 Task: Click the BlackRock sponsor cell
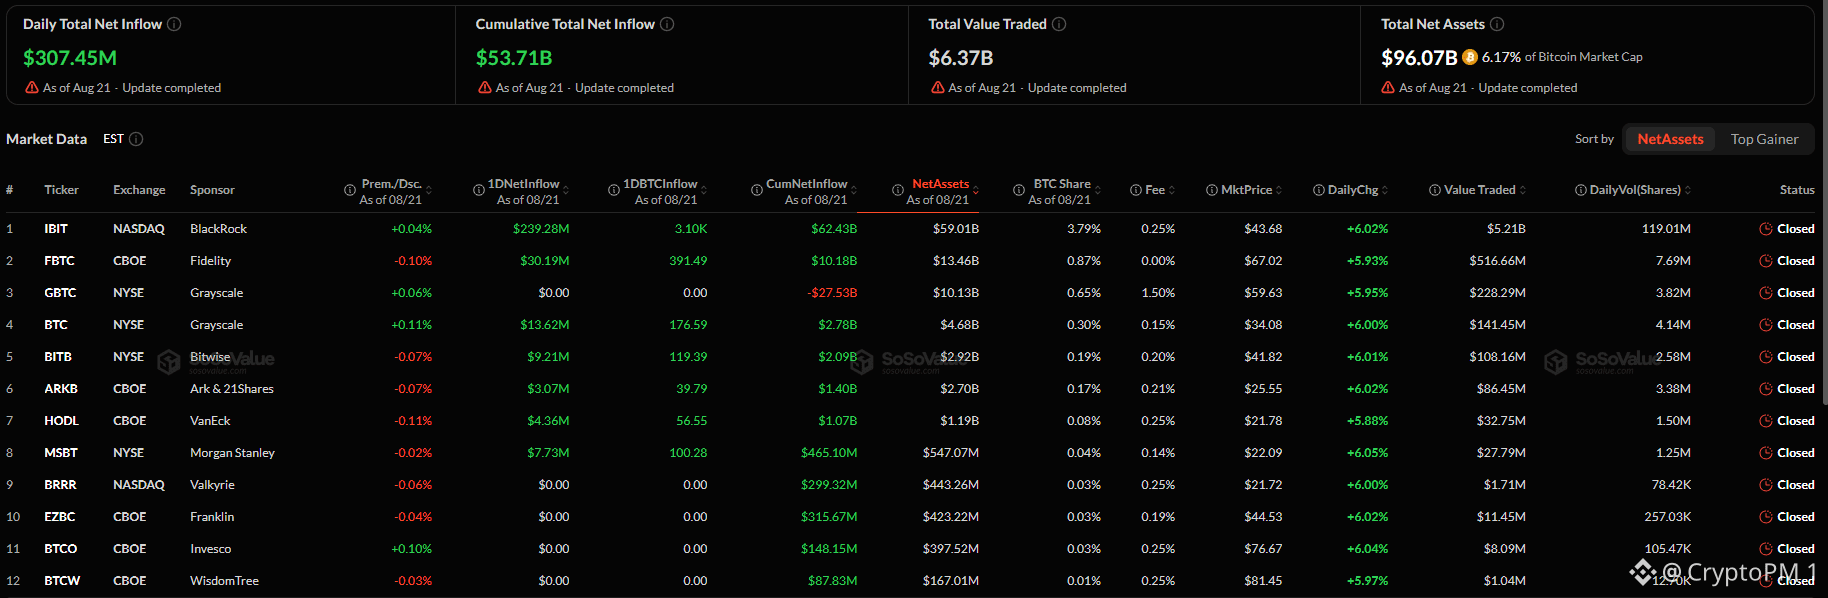coord(218,229)
